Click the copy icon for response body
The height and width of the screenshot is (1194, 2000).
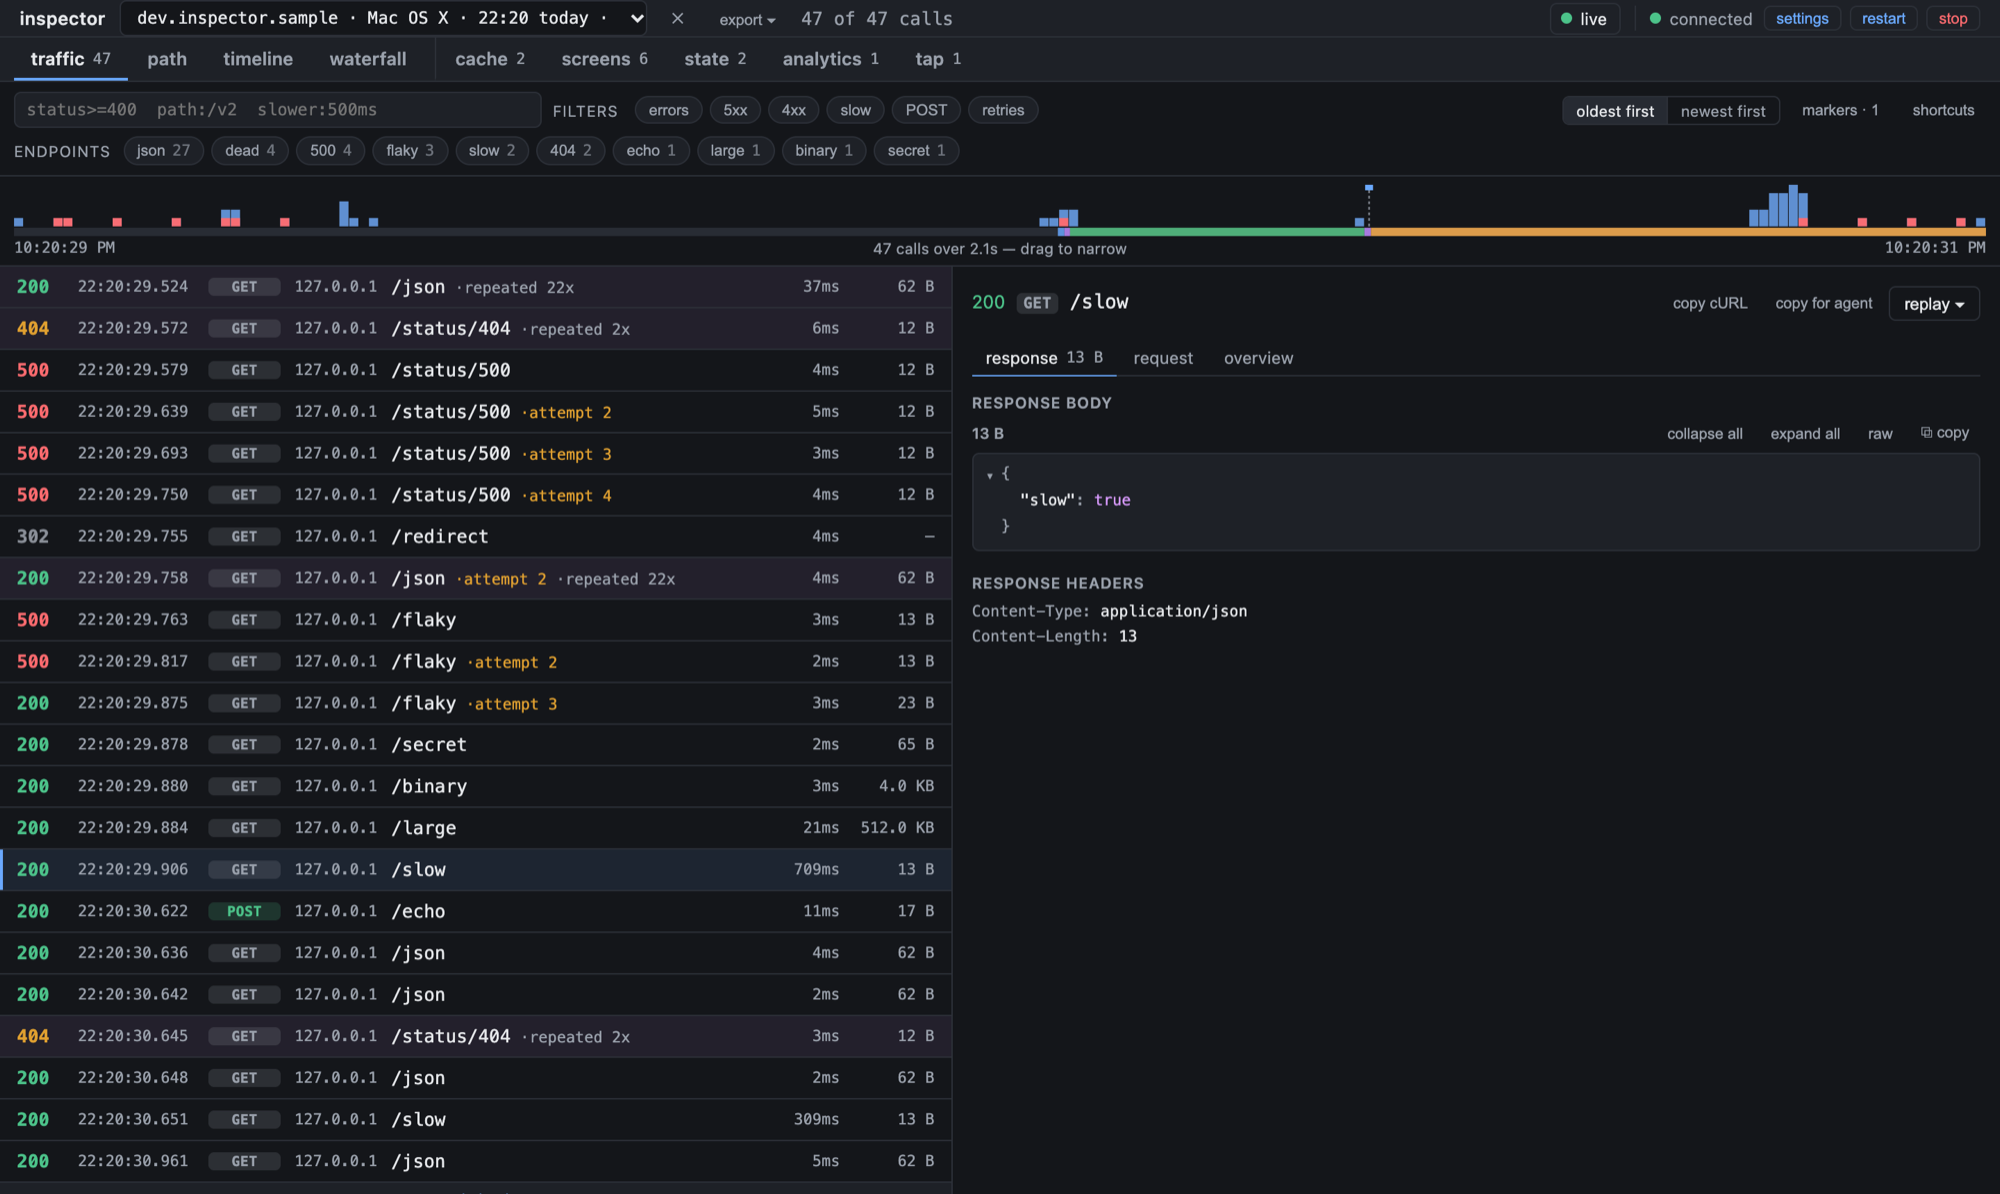click(1944, 433)
